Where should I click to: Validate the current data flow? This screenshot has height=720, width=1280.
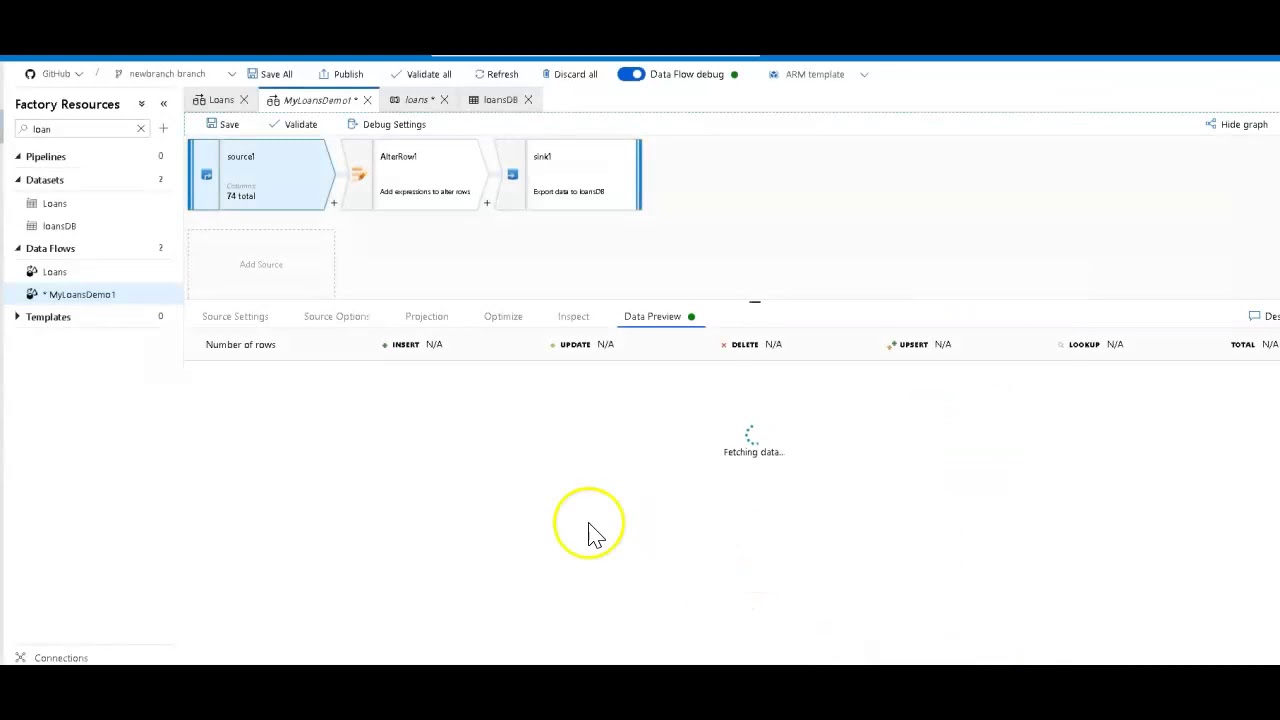[293, 125]
